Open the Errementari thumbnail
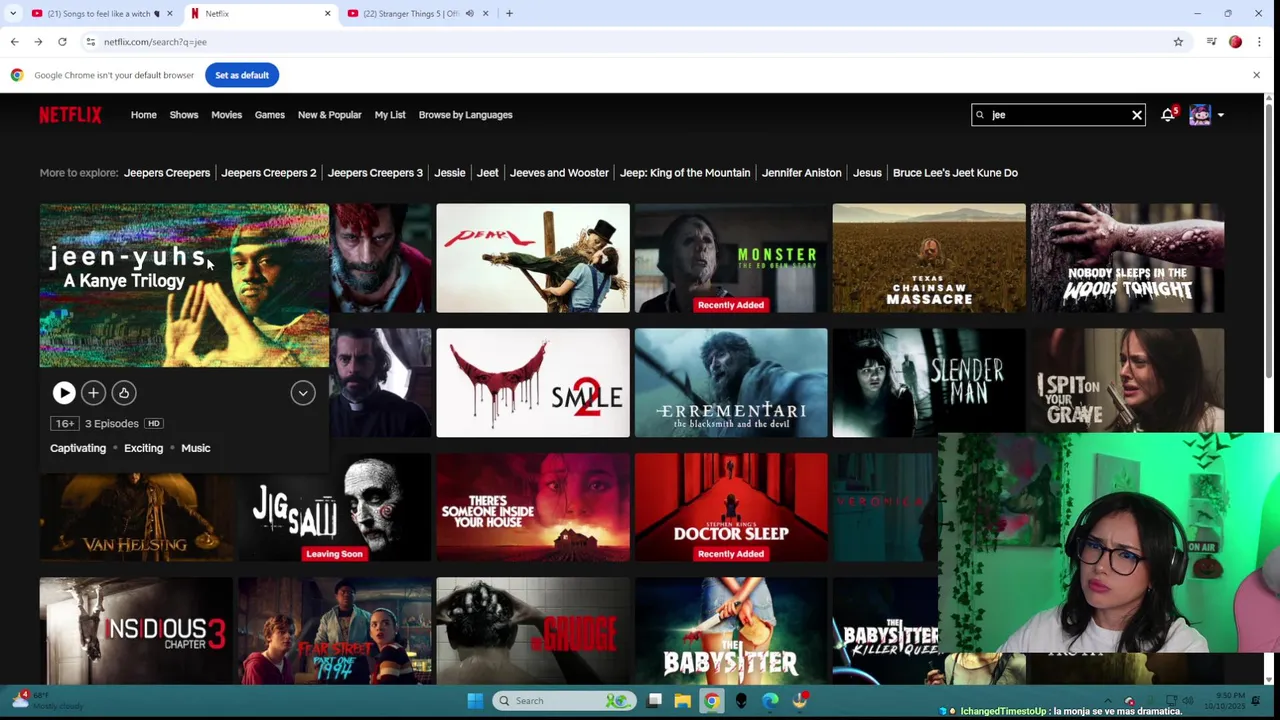This screenshot has height=720, width=1280. [731, 383]
